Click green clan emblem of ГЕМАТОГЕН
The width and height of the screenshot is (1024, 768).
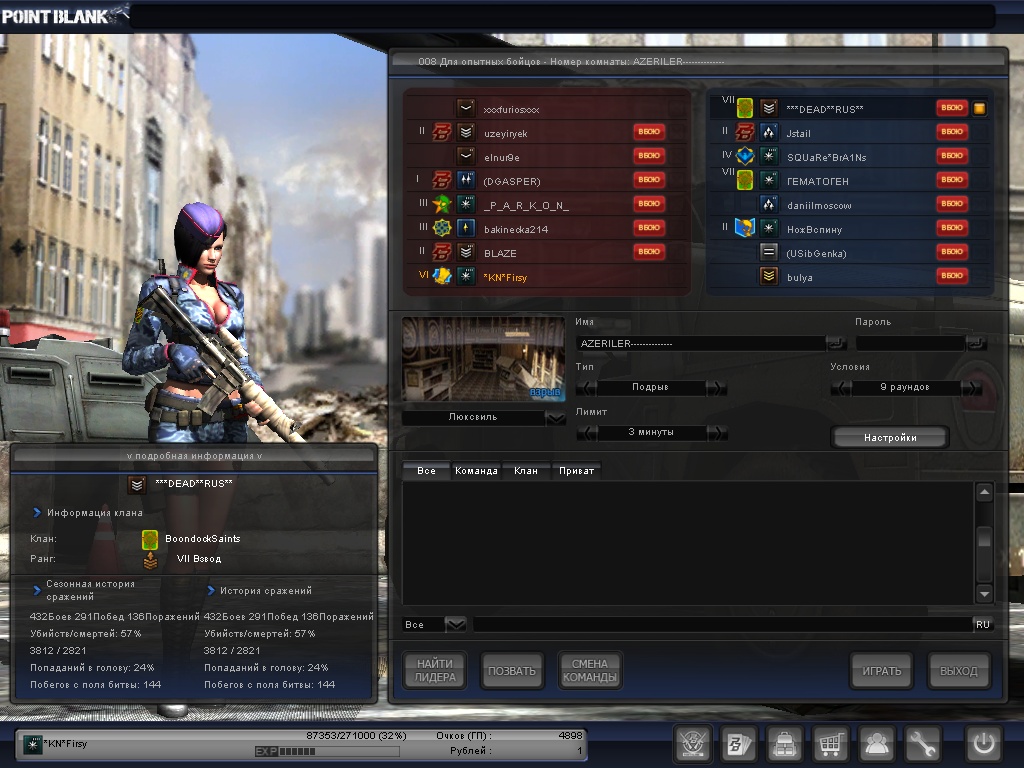pos(744,180)
